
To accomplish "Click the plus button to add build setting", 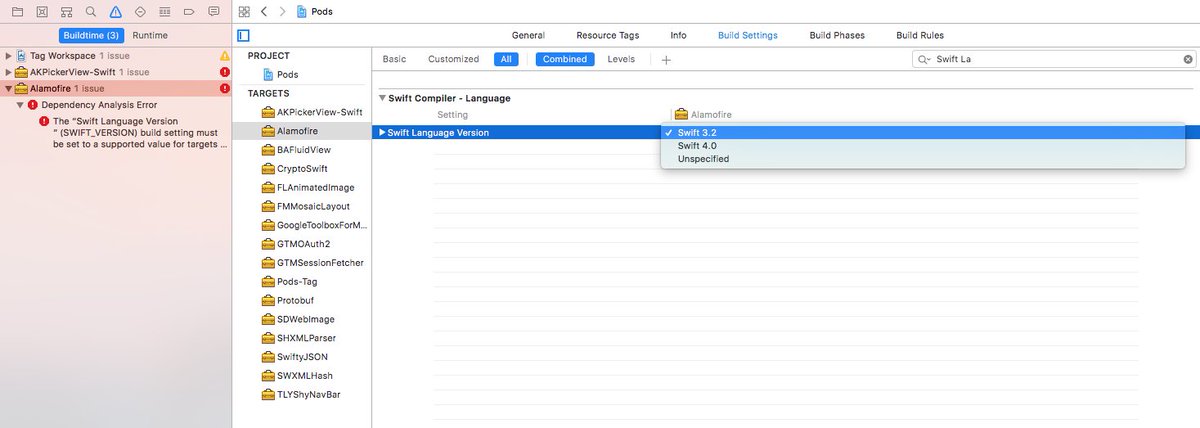I will (666, 59).
